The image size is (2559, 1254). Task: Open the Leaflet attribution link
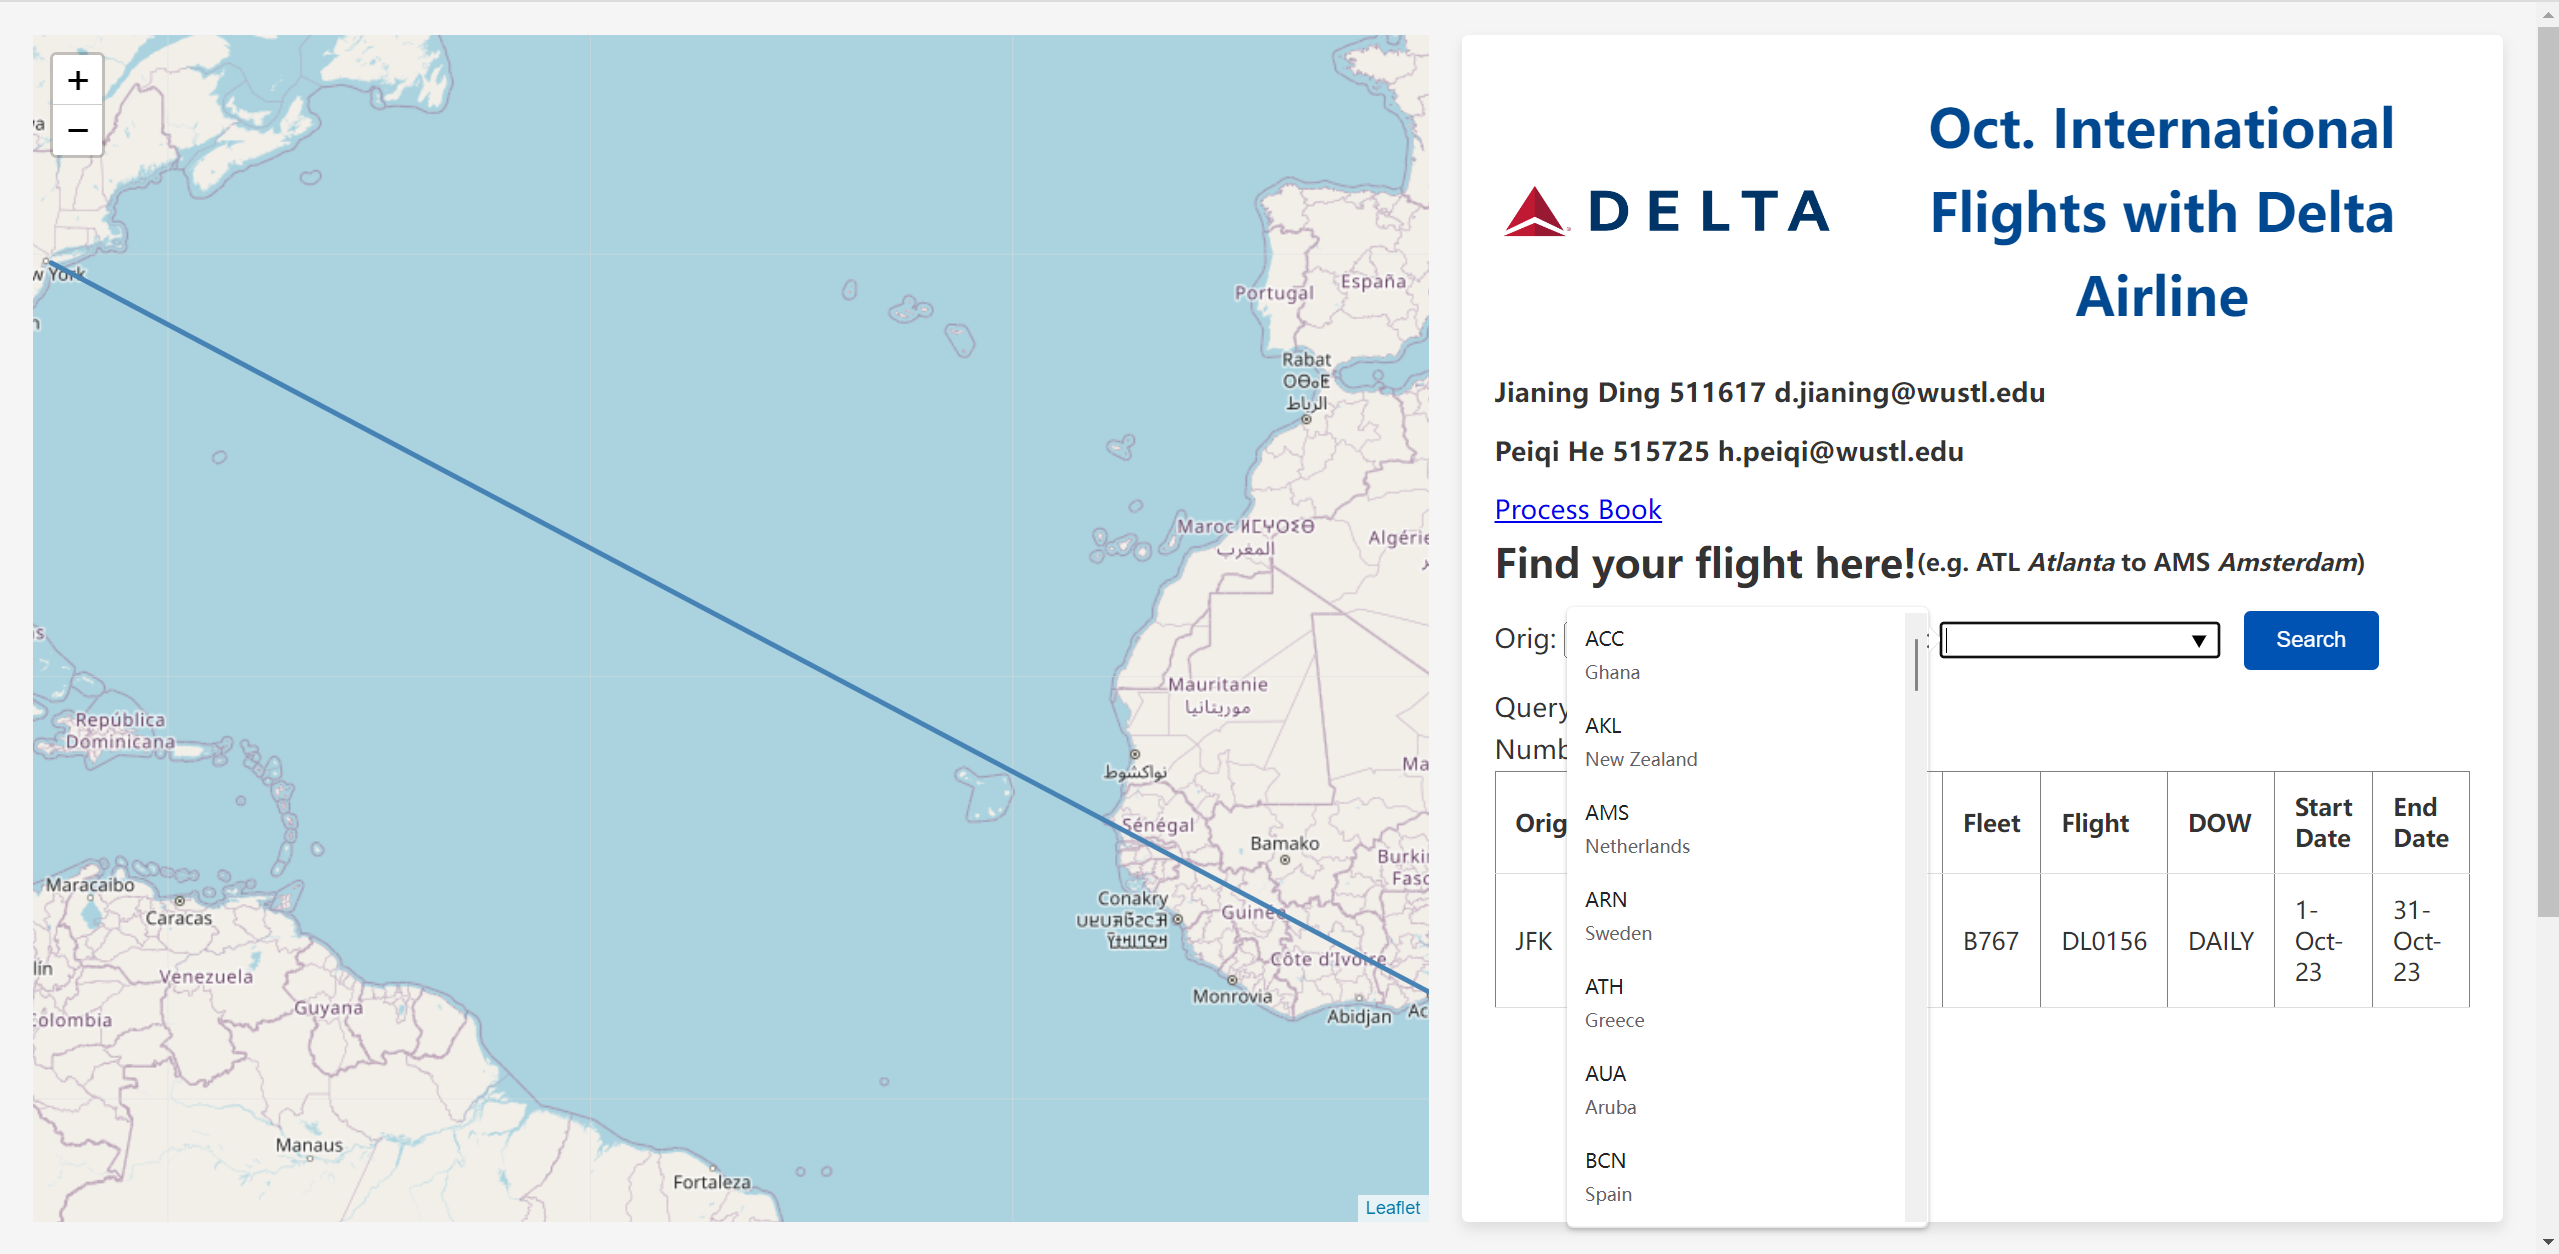point(1392,1207)
